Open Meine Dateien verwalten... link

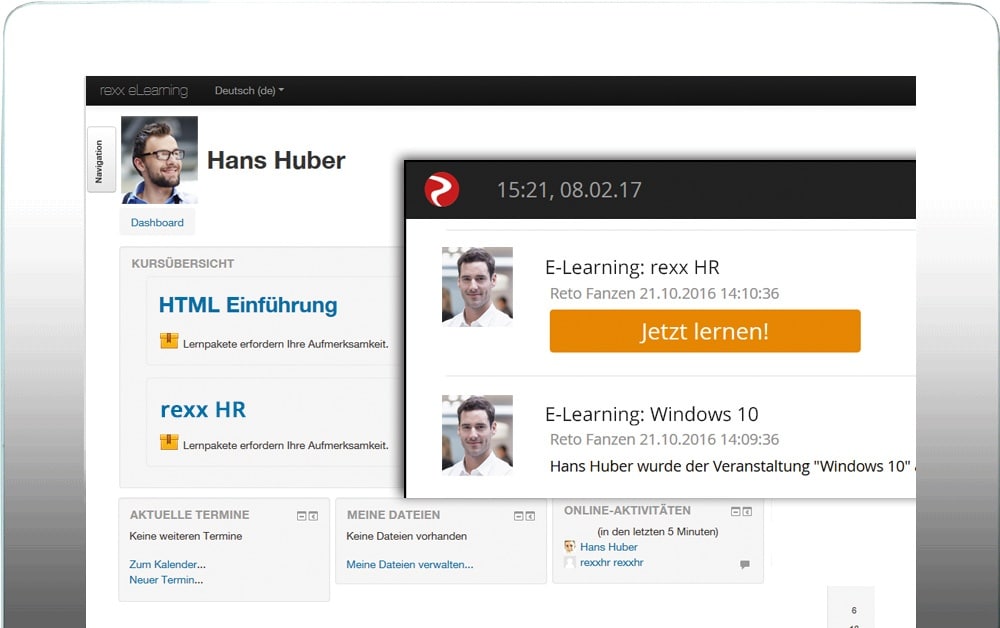(409, 564)
